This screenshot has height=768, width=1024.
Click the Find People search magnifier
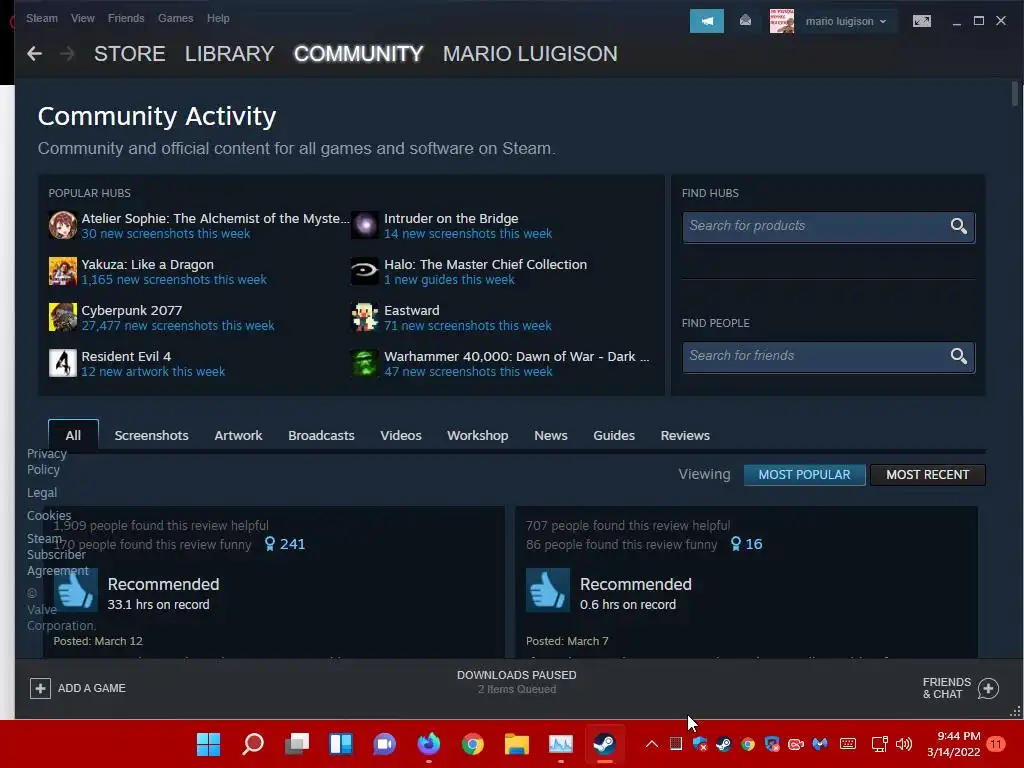tap(959, 356)
